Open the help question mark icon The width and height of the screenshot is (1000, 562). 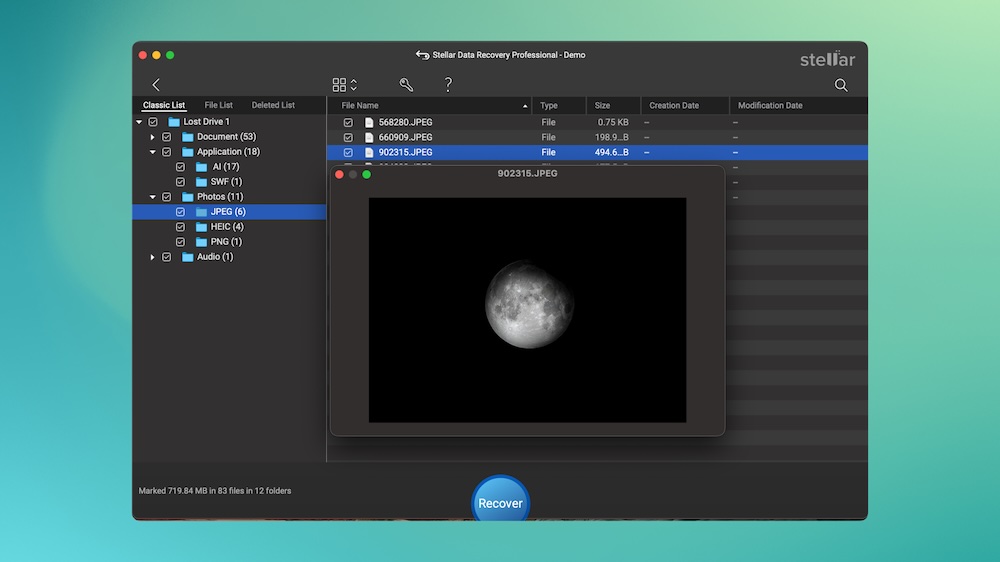pos(448,85)
